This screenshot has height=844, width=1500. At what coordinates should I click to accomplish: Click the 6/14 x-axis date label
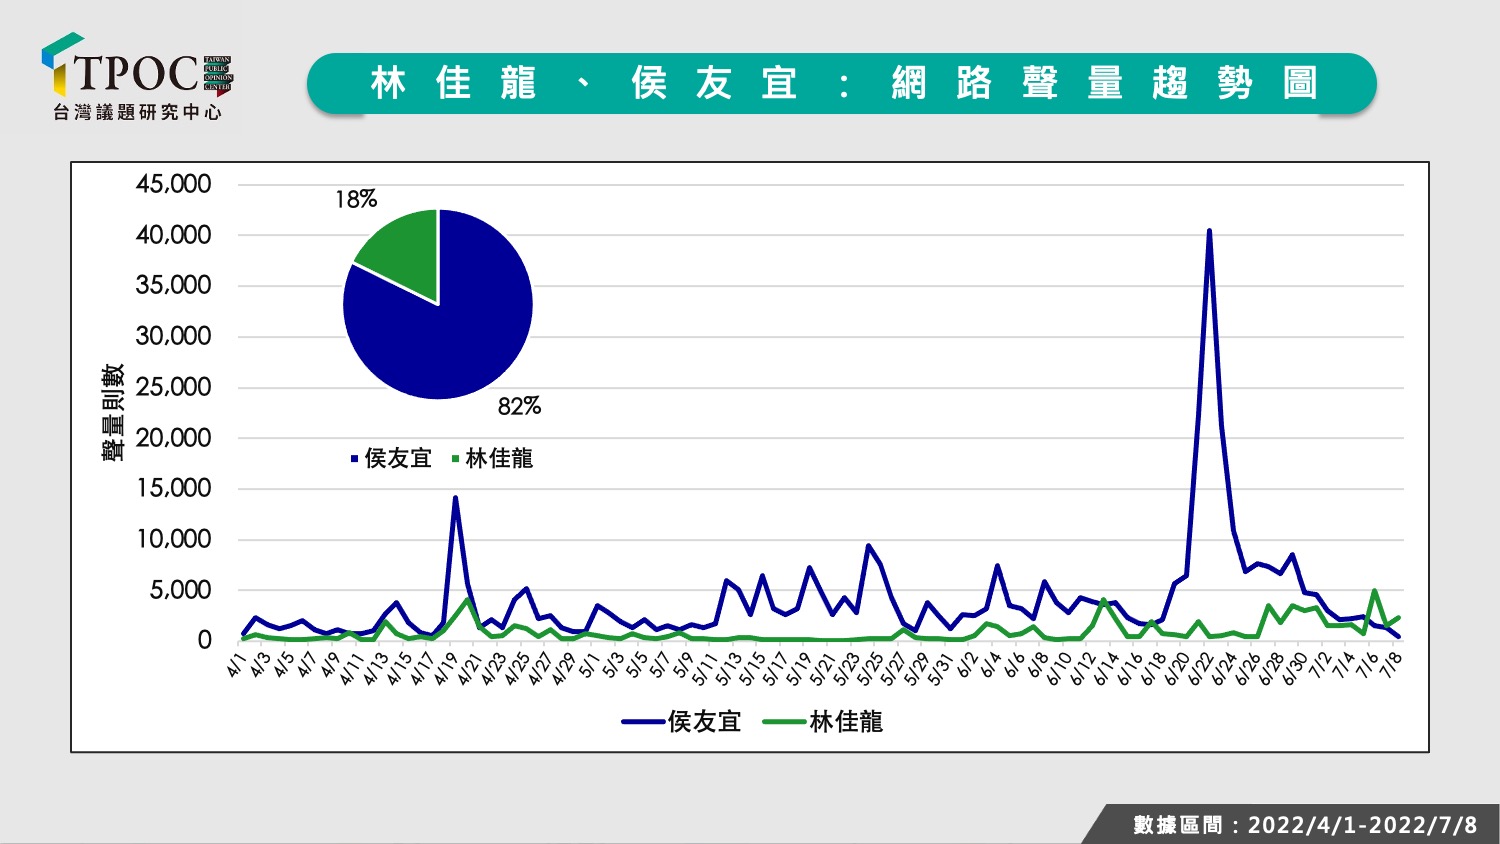(x=1106, y=667)
